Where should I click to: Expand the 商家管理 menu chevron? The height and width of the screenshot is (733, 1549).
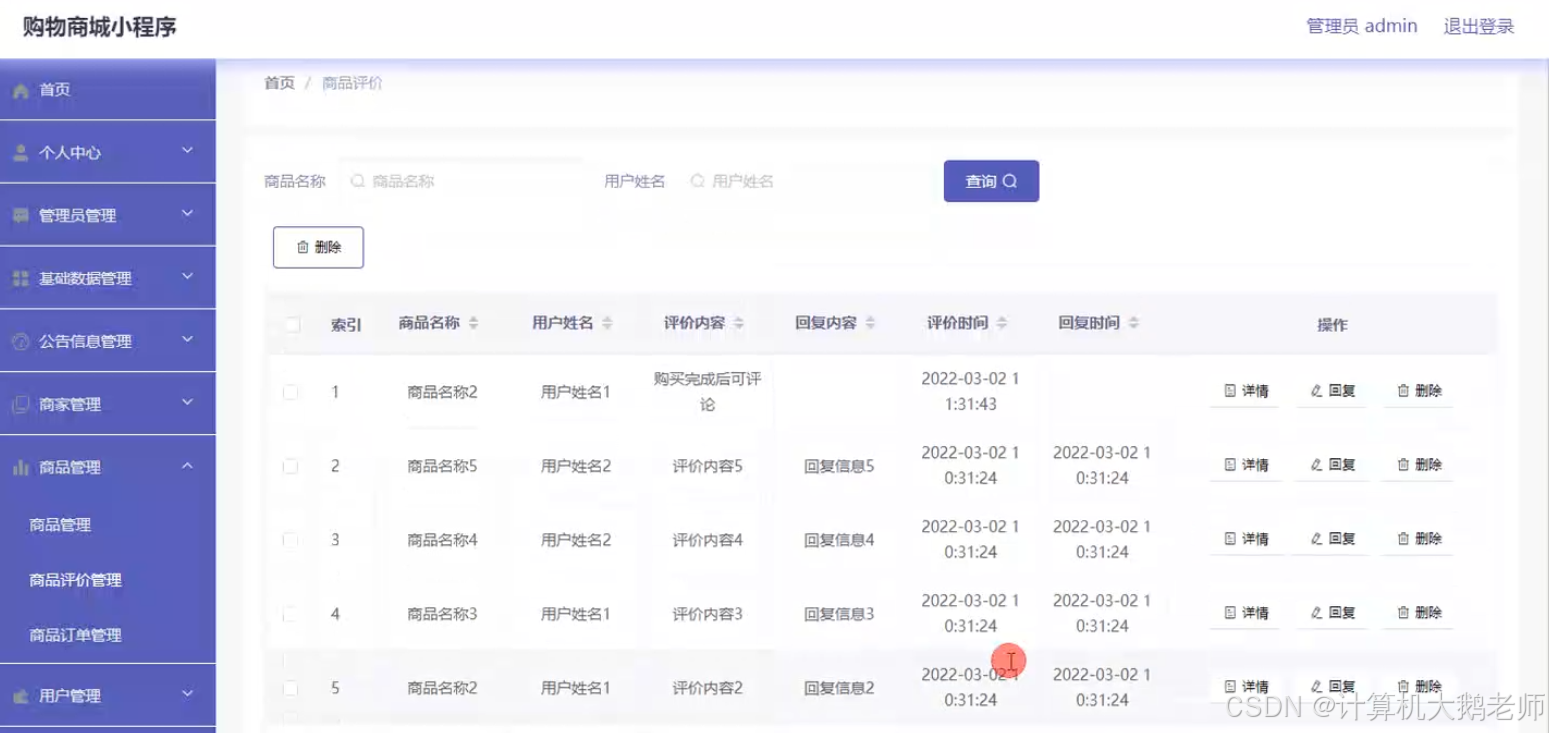point(187,403)
